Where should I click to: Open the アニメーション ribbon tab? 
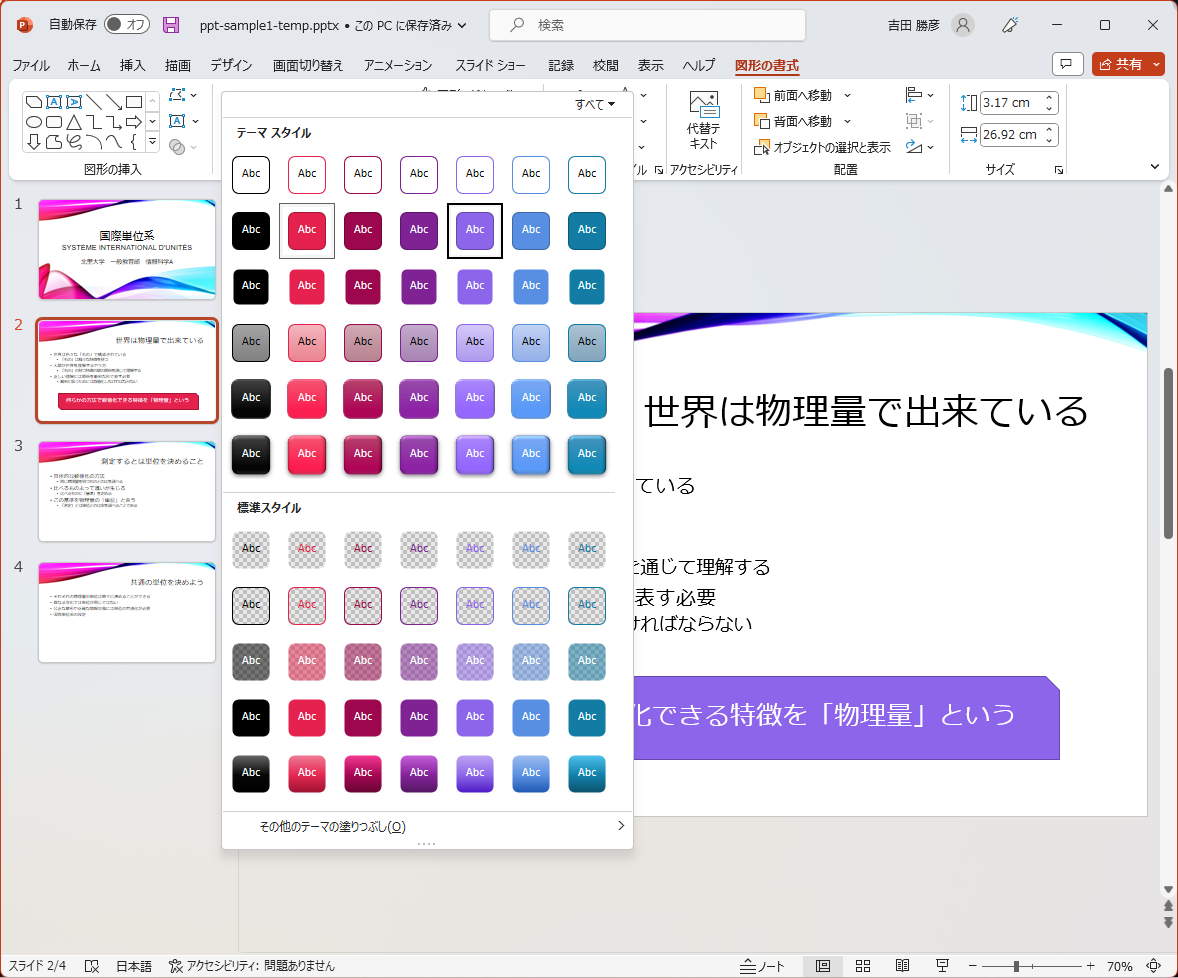coord(398,66)
